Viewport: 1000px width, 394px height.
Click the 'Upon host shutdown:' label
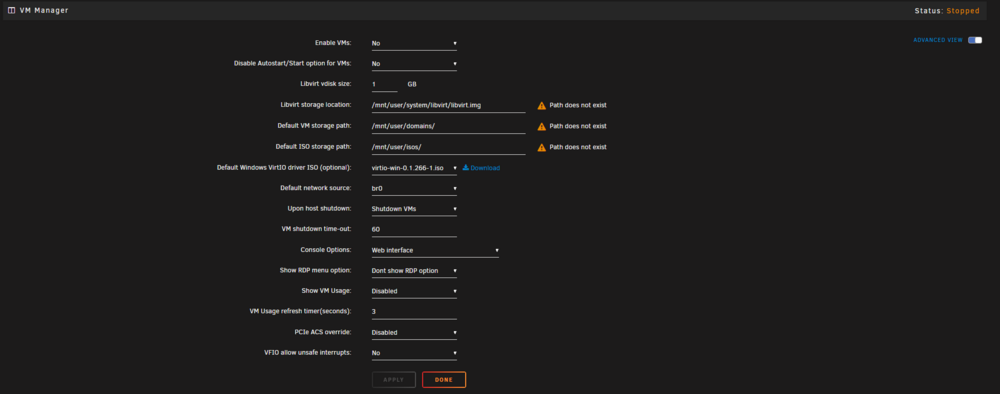[320, 208]
